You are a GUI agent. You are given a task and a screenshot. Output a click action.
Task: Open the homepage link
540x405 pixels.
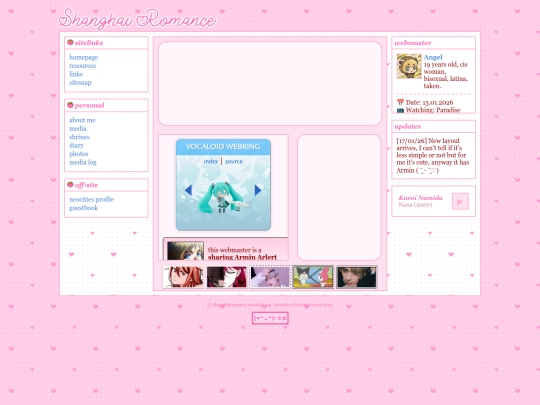(83, 57)
